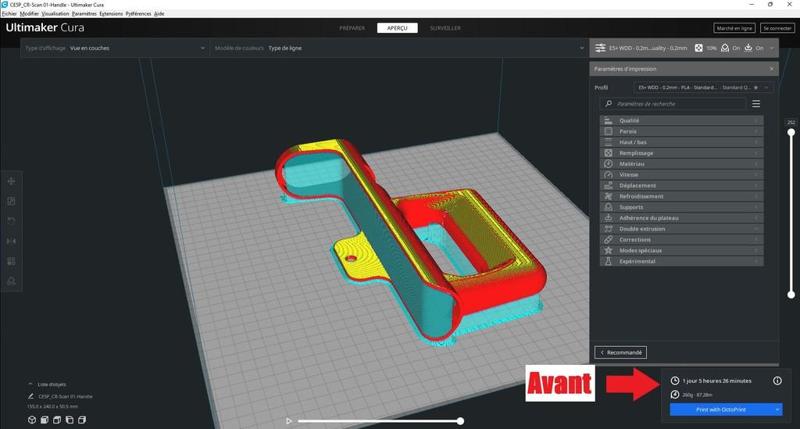The height and width of the screenshot is (429, 800).
Task: Switch to front view cube icon
Action: (44, 420)
